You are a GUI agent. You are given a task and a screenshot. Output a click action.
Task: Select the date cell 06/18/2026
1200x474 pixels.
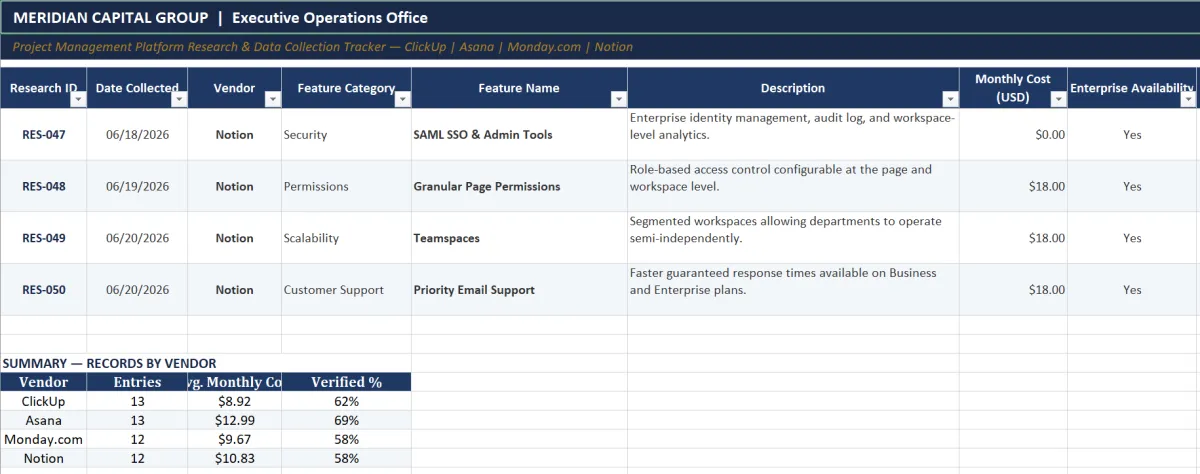[137, 134]
